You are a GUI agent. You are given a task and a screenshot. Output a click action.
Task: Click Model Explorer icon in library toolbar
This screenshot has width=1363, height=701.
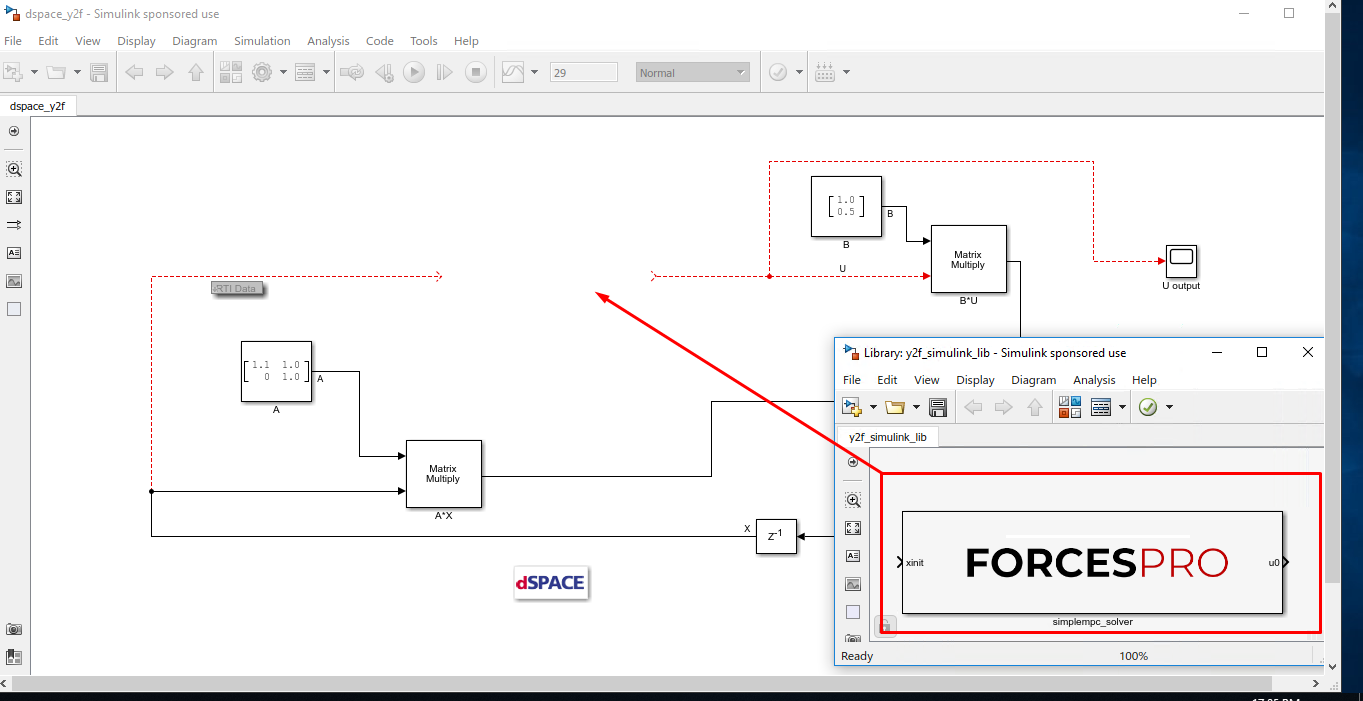1101,407
